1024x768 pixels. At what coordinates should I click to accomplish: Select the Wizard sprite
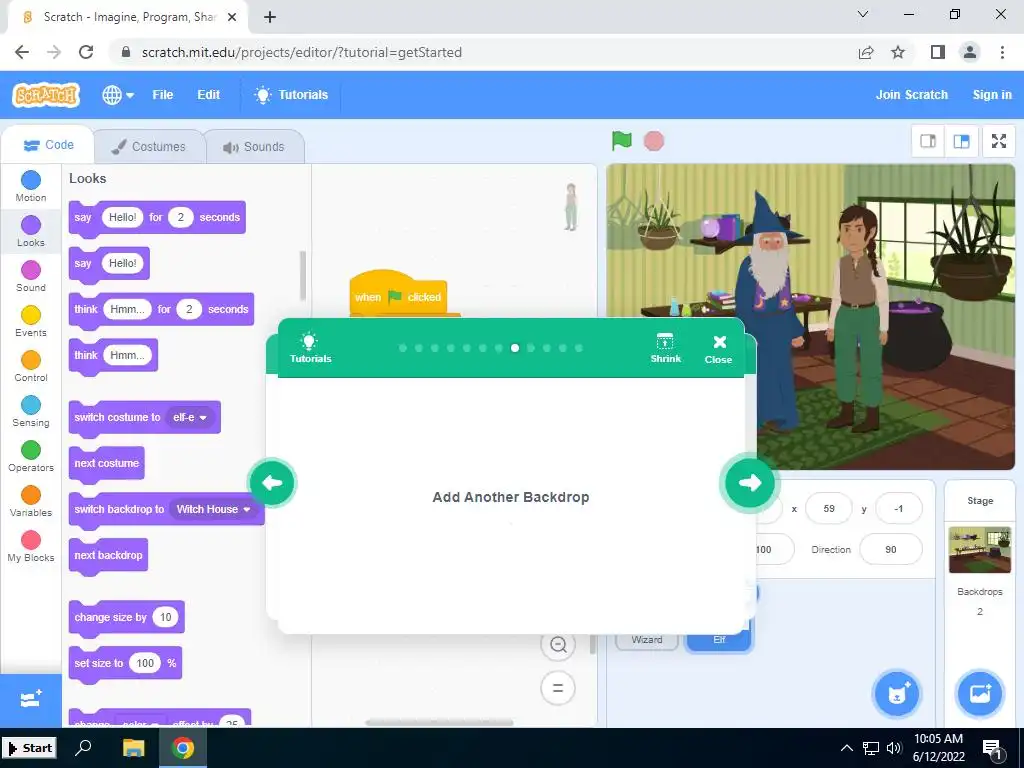point(647,640)
